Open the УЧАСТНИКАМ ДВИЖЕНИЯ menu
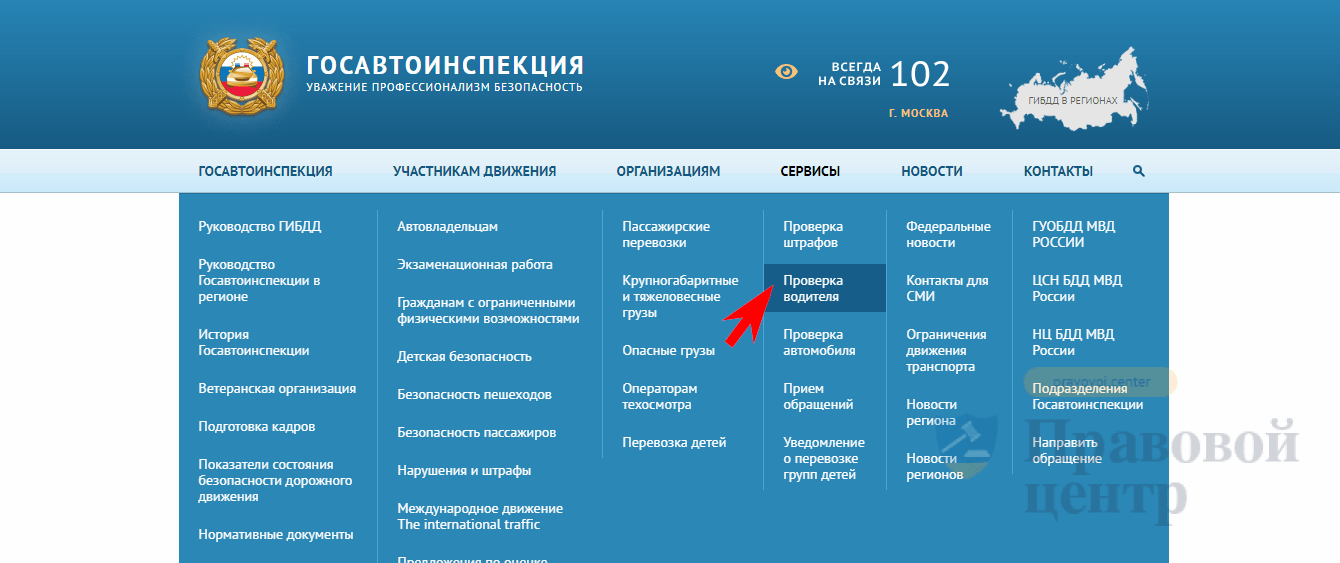 474,171
